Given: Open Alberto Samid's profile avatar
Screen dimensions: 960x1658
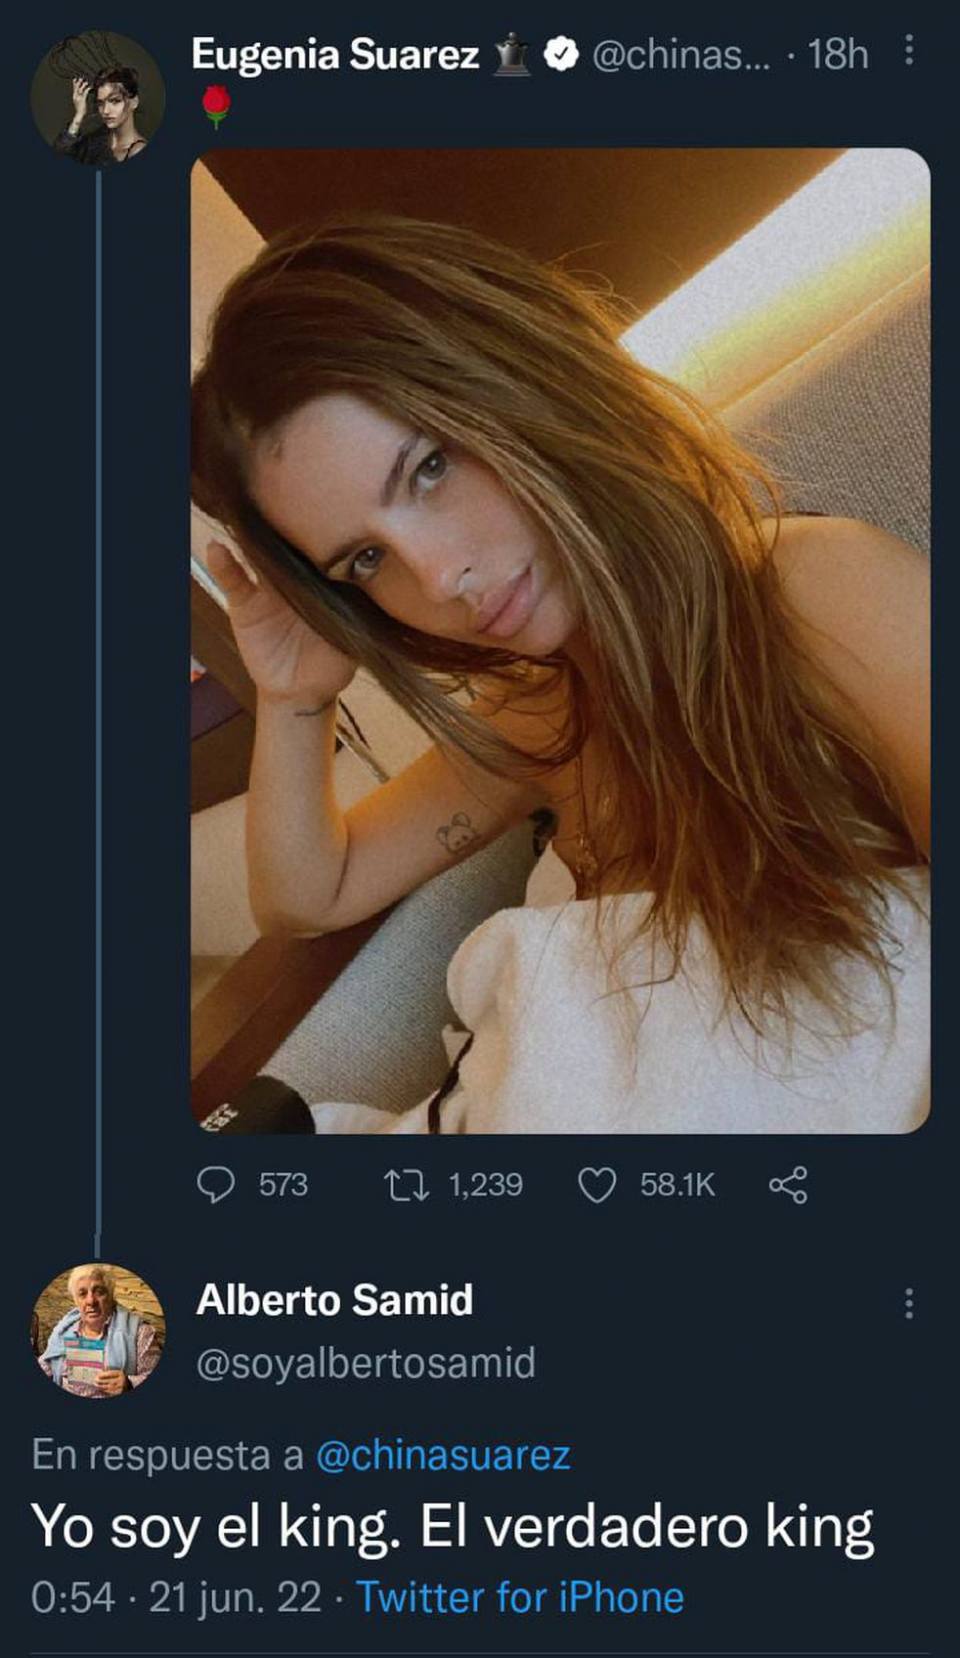Looking at the screenshot, I should click(98, 1330).
